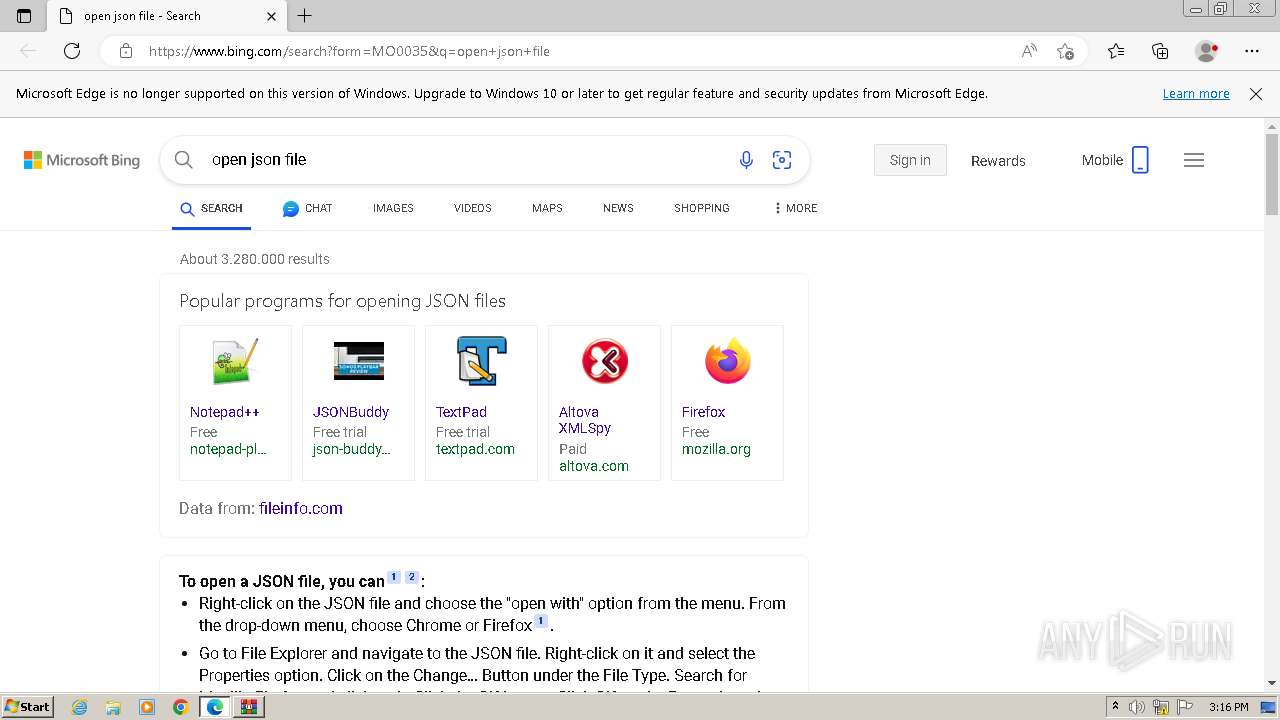This screenshot has width=1280, height=720.
Task: Dismiss the Edge unsupported notification bar
Action: click(x=1256, y=94)
